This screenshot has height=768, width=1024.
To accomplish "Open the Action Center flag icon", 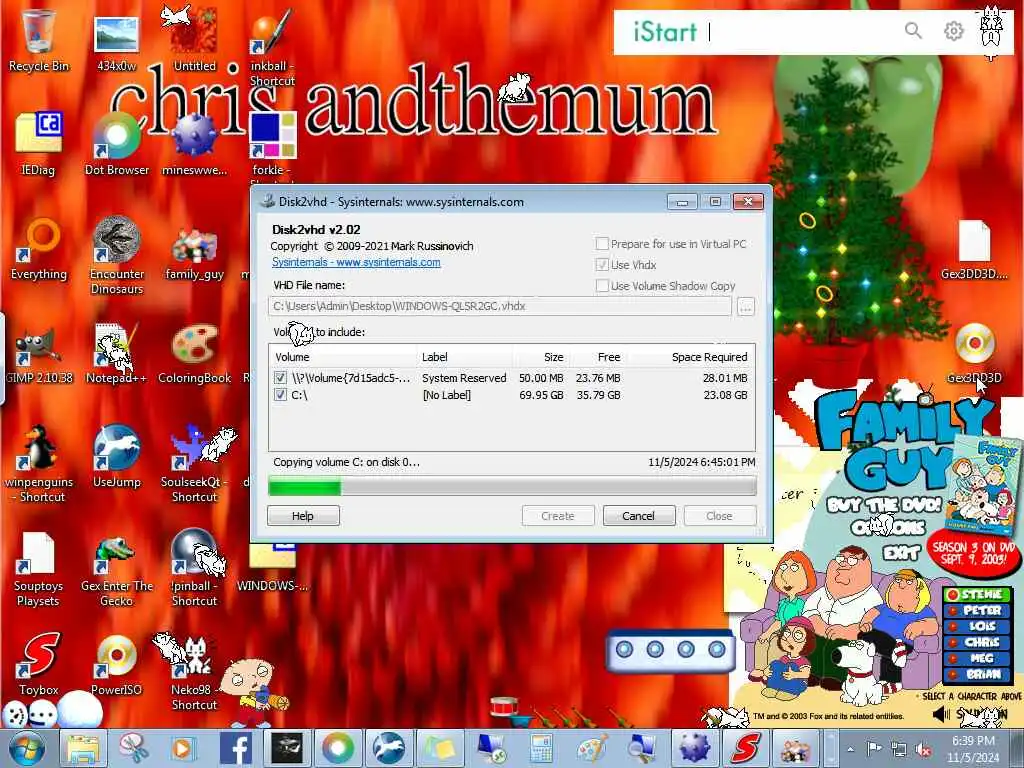I will coord(874,749).
